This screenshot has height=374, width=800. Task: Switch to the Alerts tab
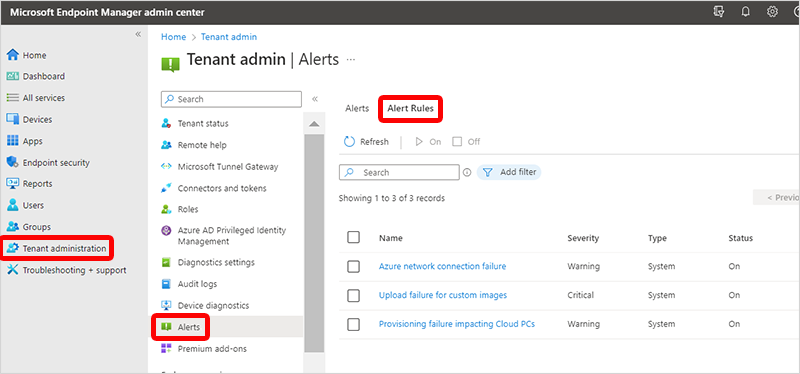(x=357, y=109)
